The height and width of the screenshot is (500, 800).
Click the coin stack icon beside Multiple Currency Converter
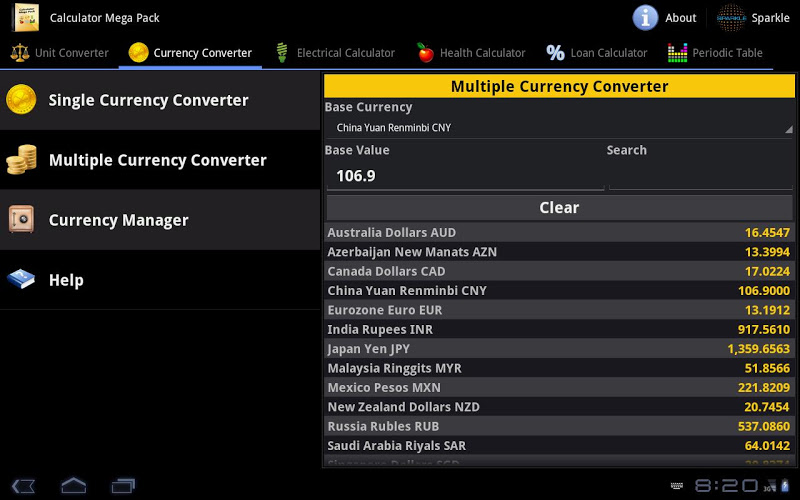click(21, 160)
